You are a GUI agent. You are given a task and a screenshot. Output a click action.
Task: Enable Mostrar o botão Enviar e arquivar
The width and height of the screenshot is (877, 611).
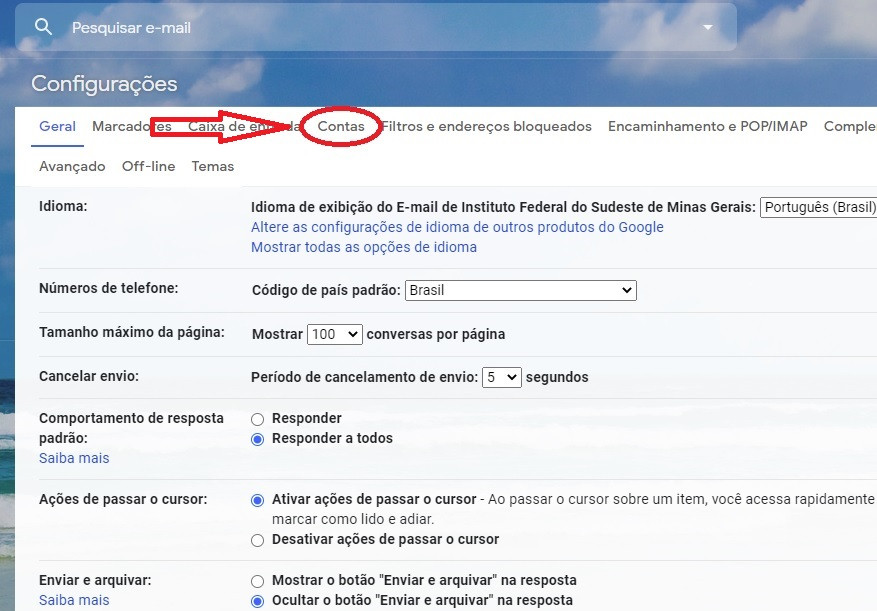258,581
